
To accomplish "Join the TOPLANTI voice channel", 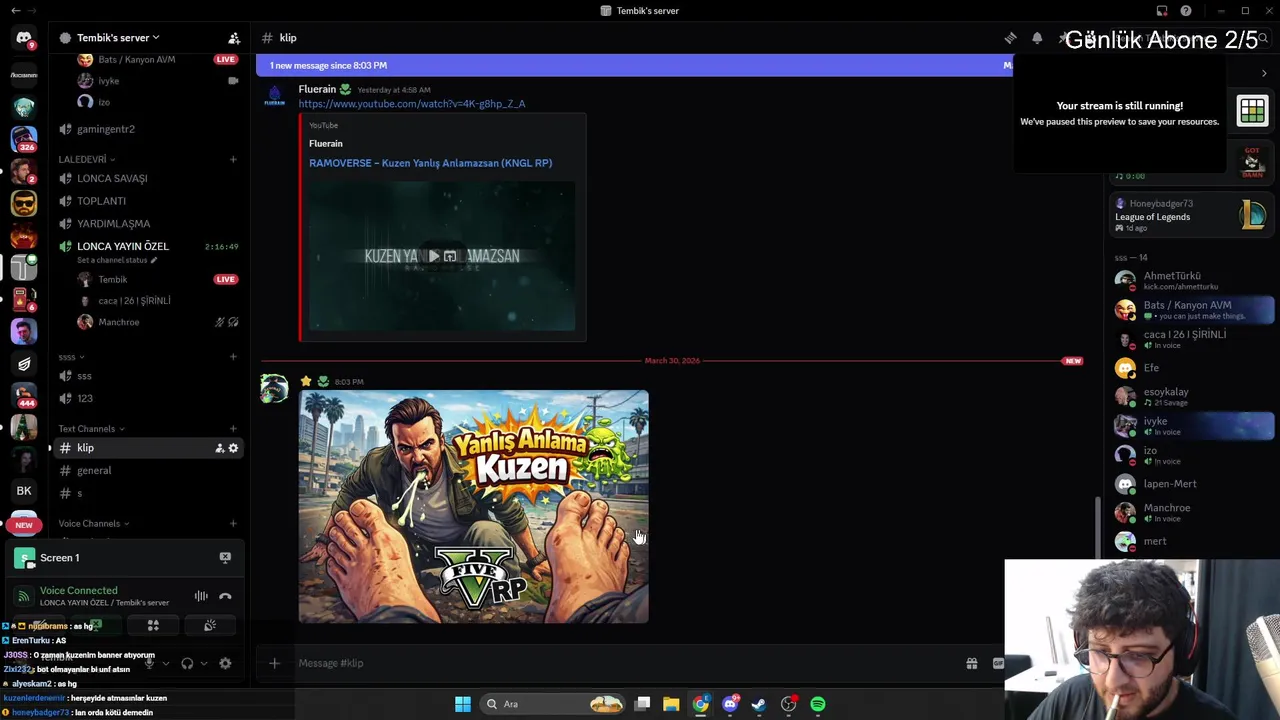I will point(148,201).
